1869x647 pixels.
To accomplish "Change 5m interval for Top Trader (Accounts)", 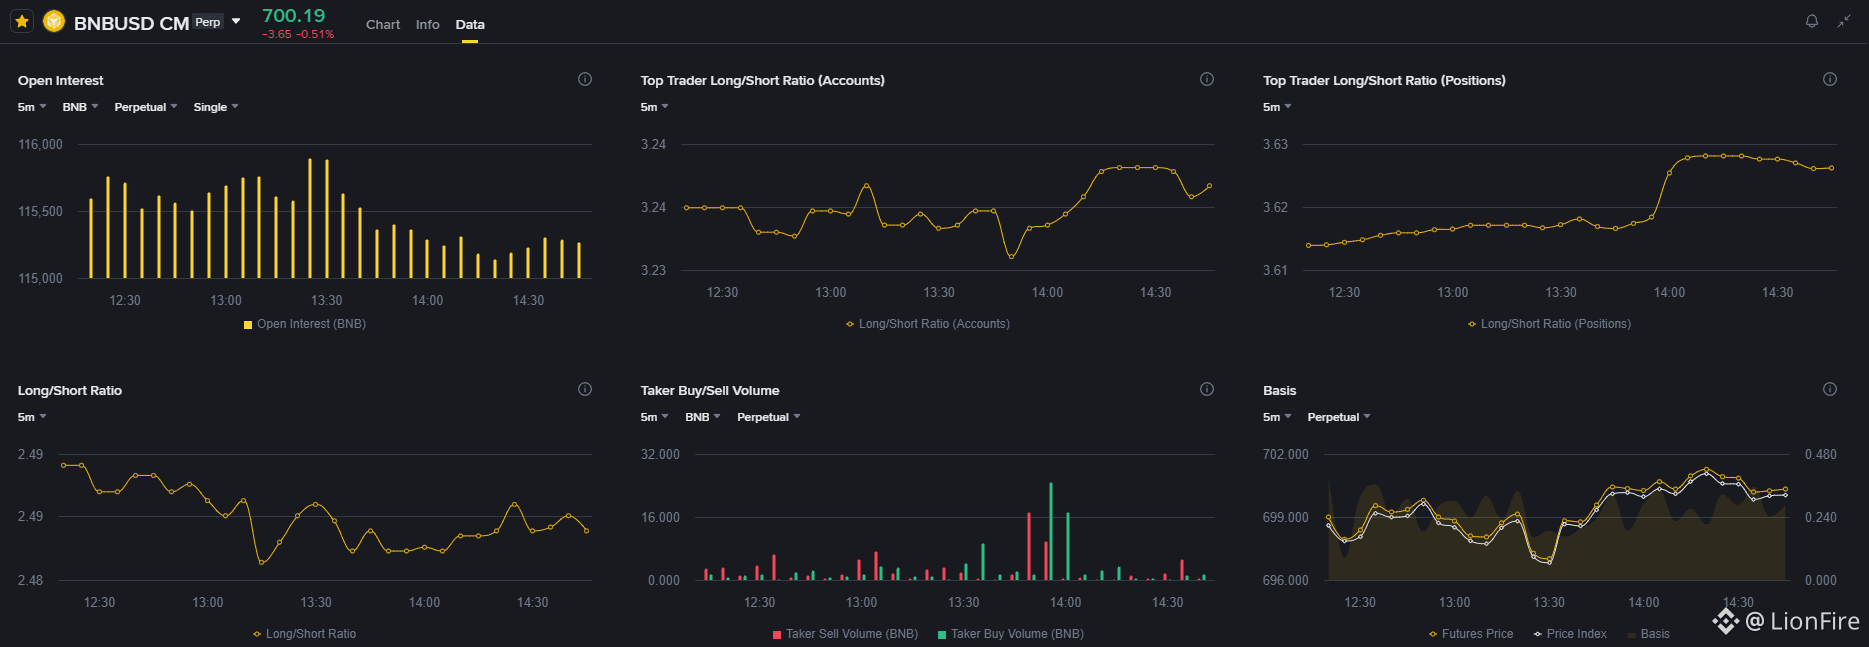I will pyautogui.click(x=654, y=107).
